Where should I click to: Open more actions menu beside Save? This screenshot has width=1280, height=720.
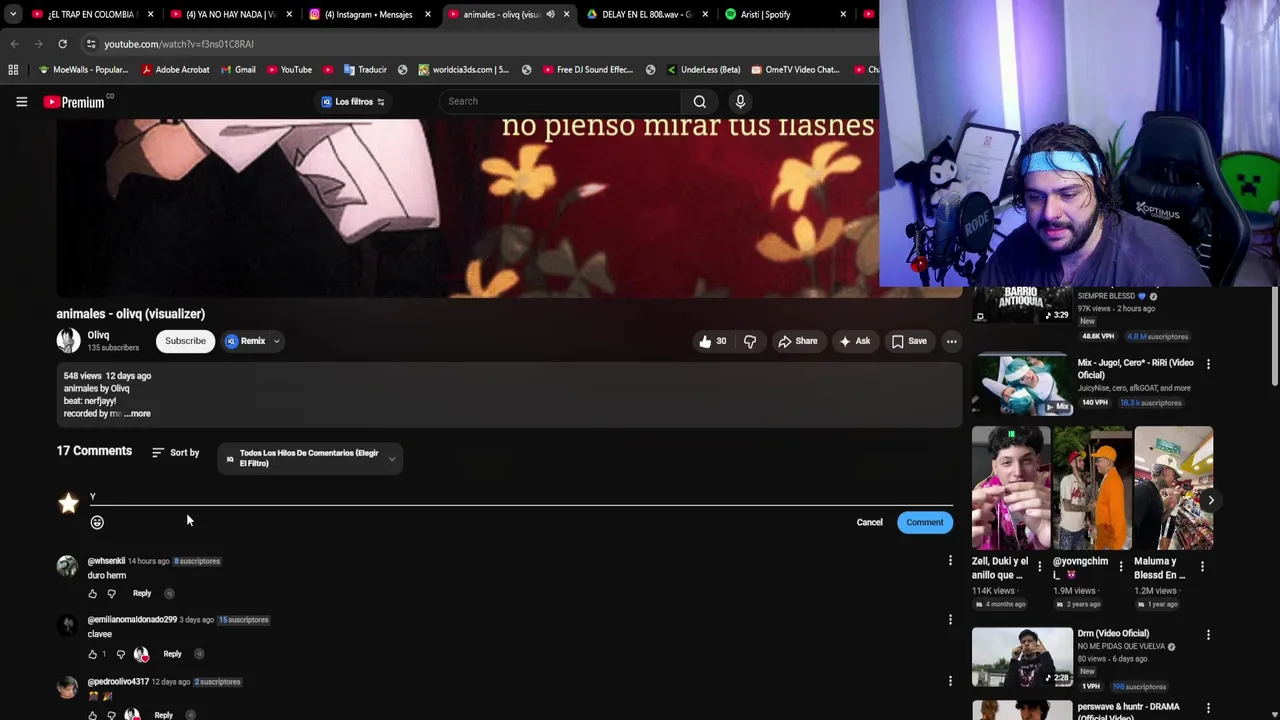(952, 341)
